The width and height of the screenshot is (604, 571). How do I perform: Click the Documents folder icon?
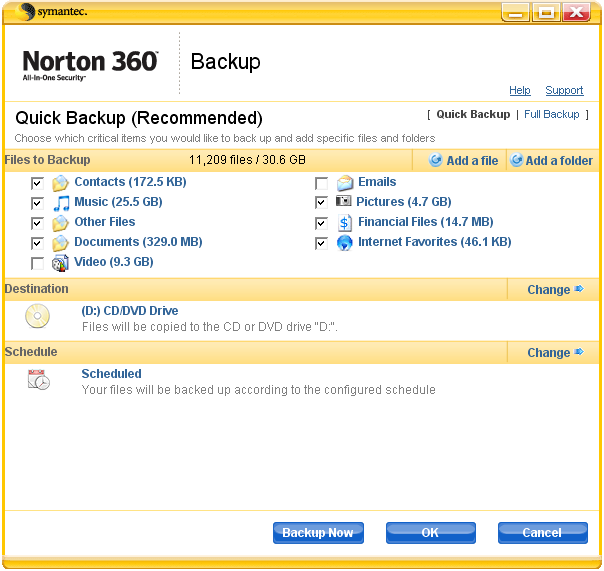pyautogui.click(x=60, y=243)
